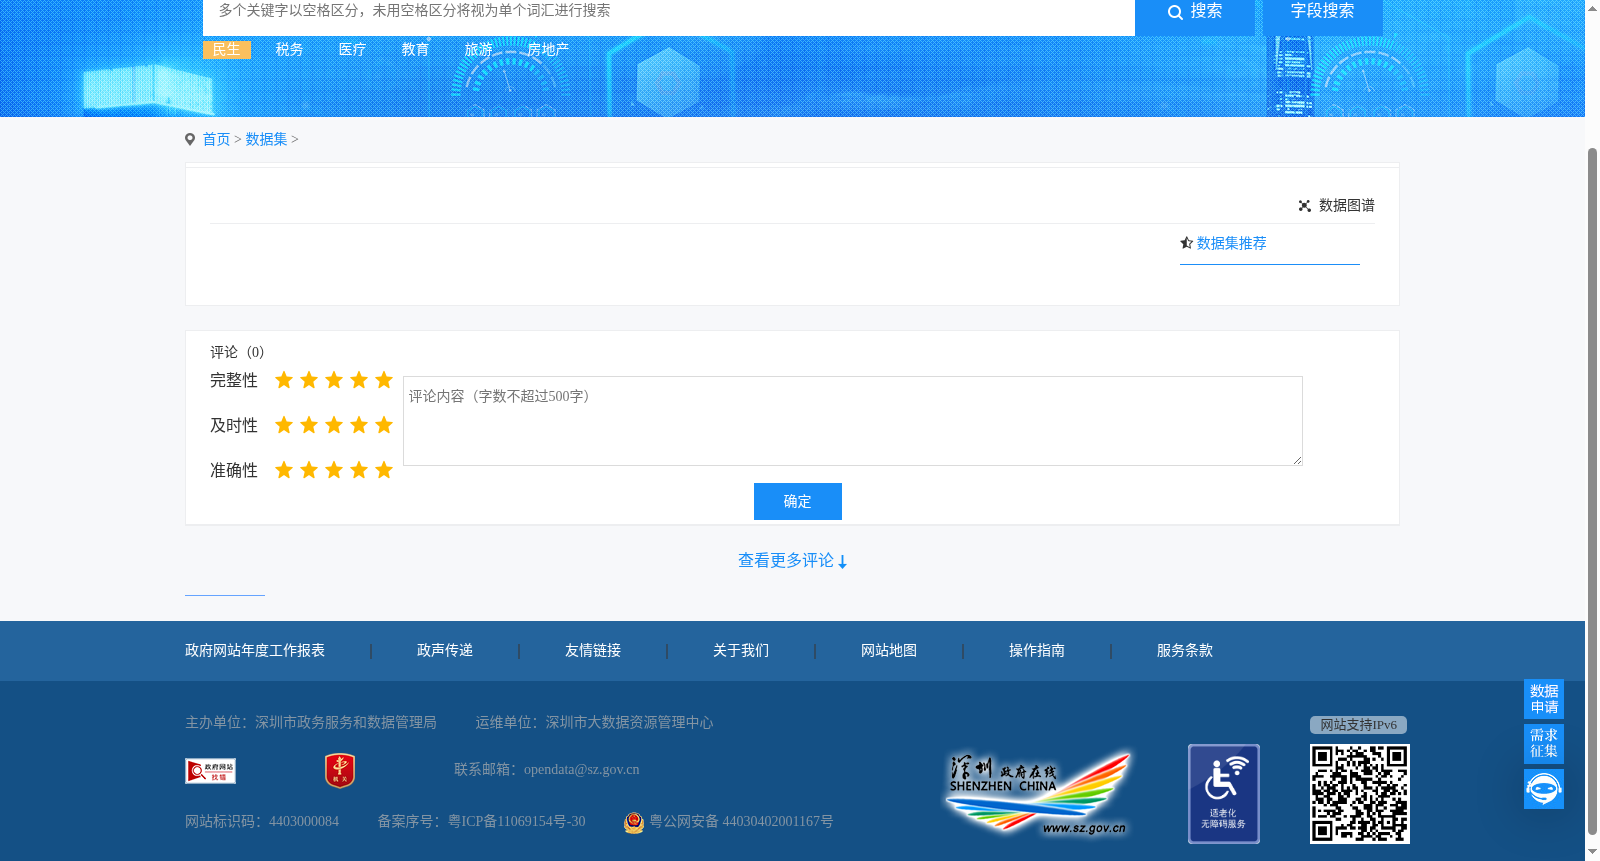Open 政声传递 footer link

coord(445,651)
